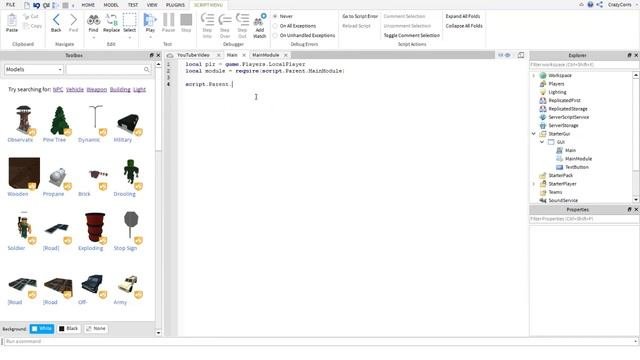Switch to the PLUGINS ribbon tab
Viewport: 640px width, 360px height.
coord(175,5)
